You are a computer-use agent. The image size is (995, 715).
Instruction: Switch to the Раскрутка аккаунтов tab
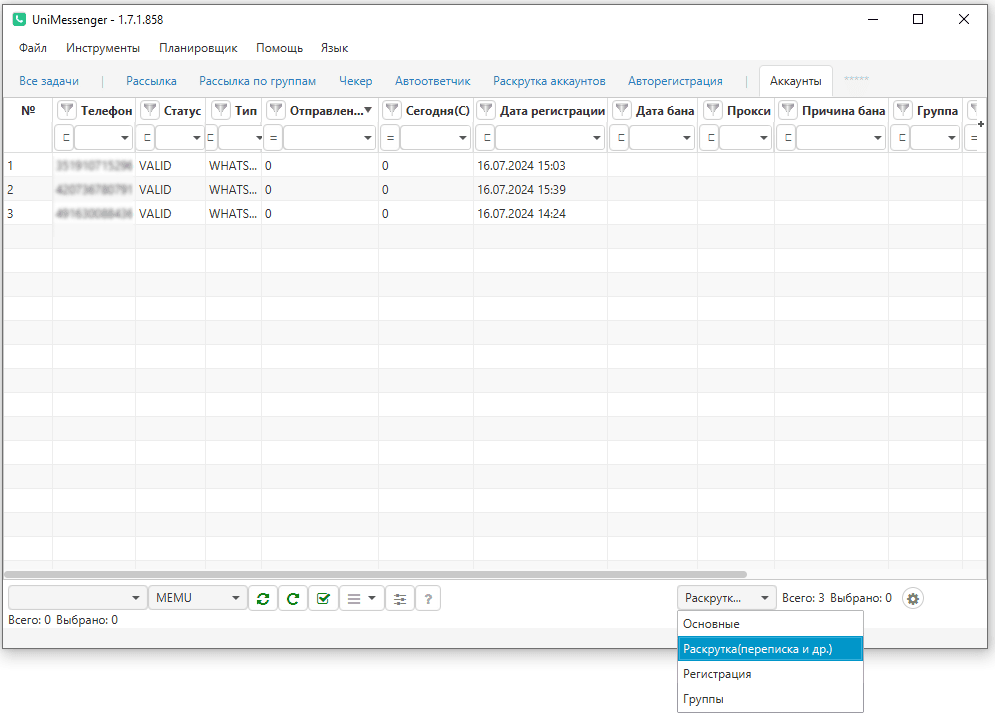coord(549,81)
